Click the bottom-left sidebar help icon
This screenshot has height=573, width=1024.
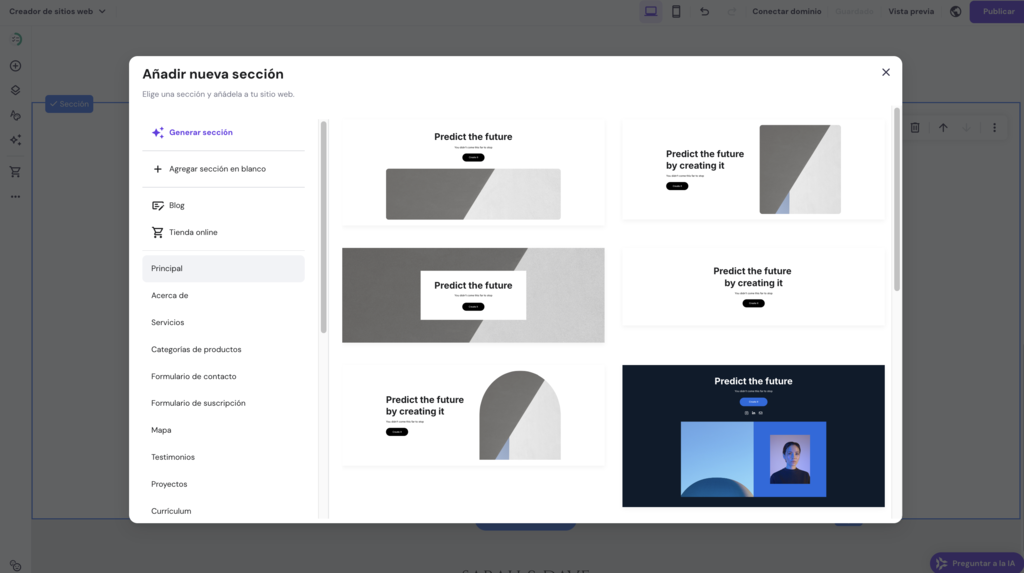click(16, 566)
